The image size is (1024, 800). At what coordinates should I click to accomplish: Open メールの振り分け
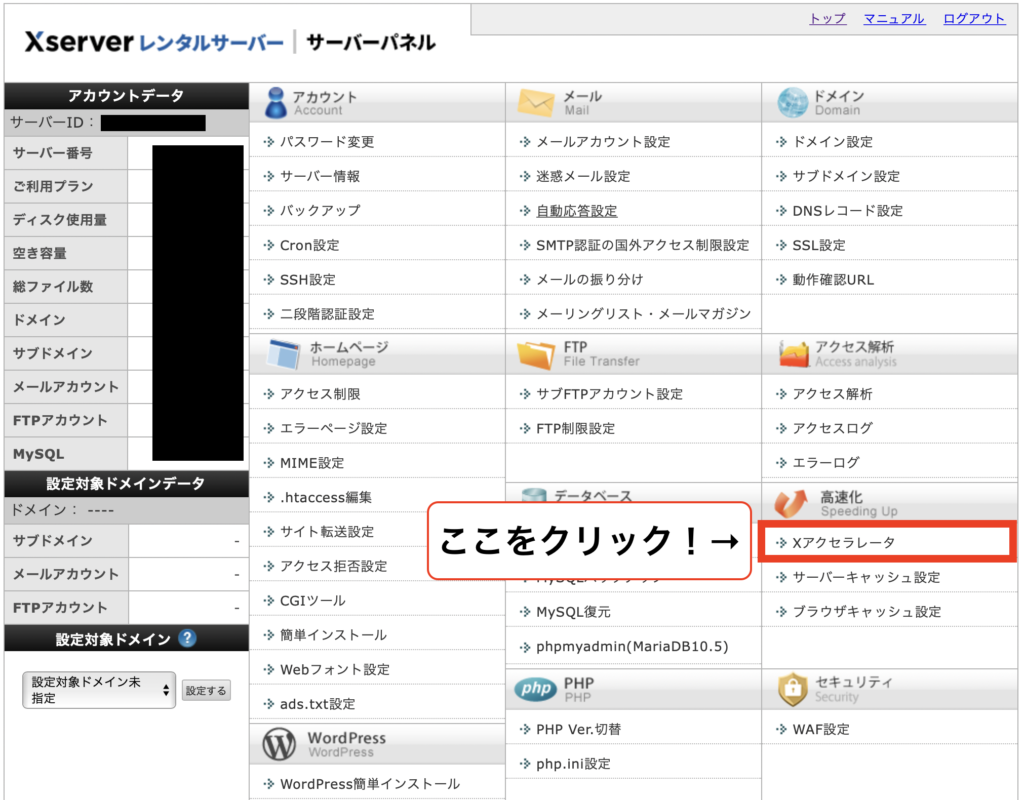[x=590, y=280]
